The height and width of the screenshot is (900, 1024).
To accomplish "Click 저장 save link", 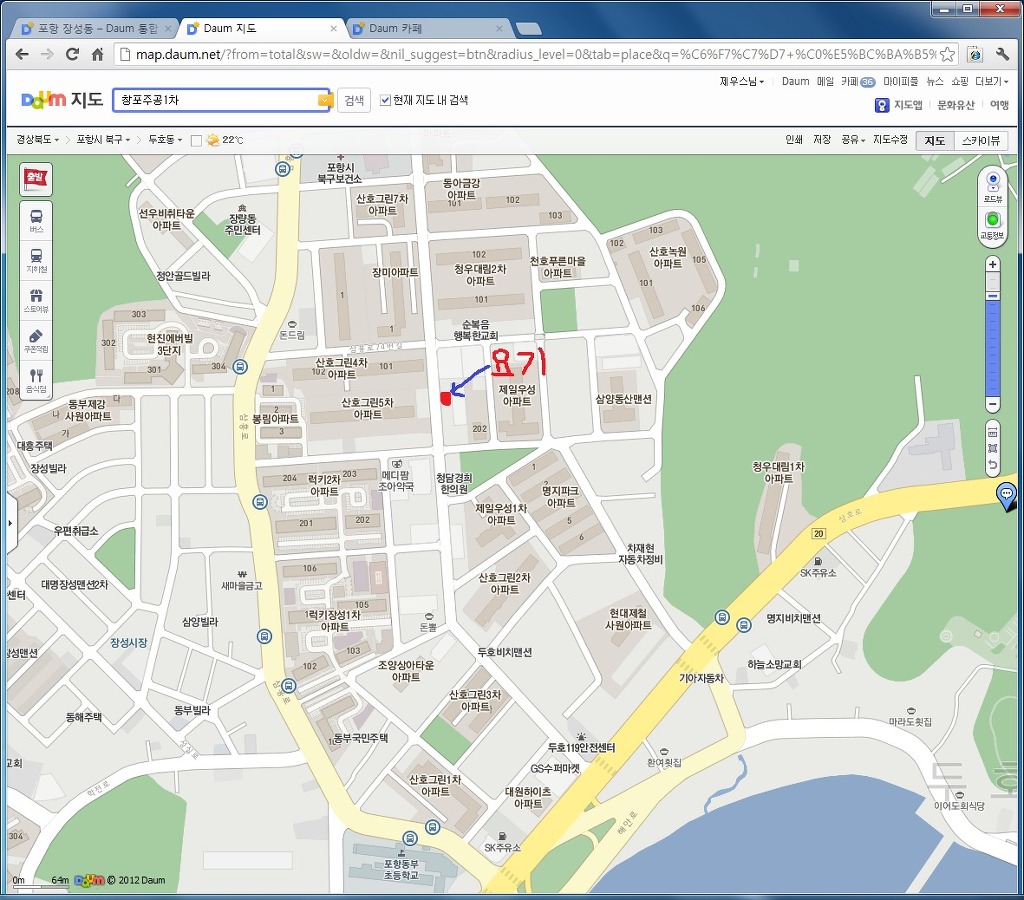I will pyautogui.click(x=822, y=140).
